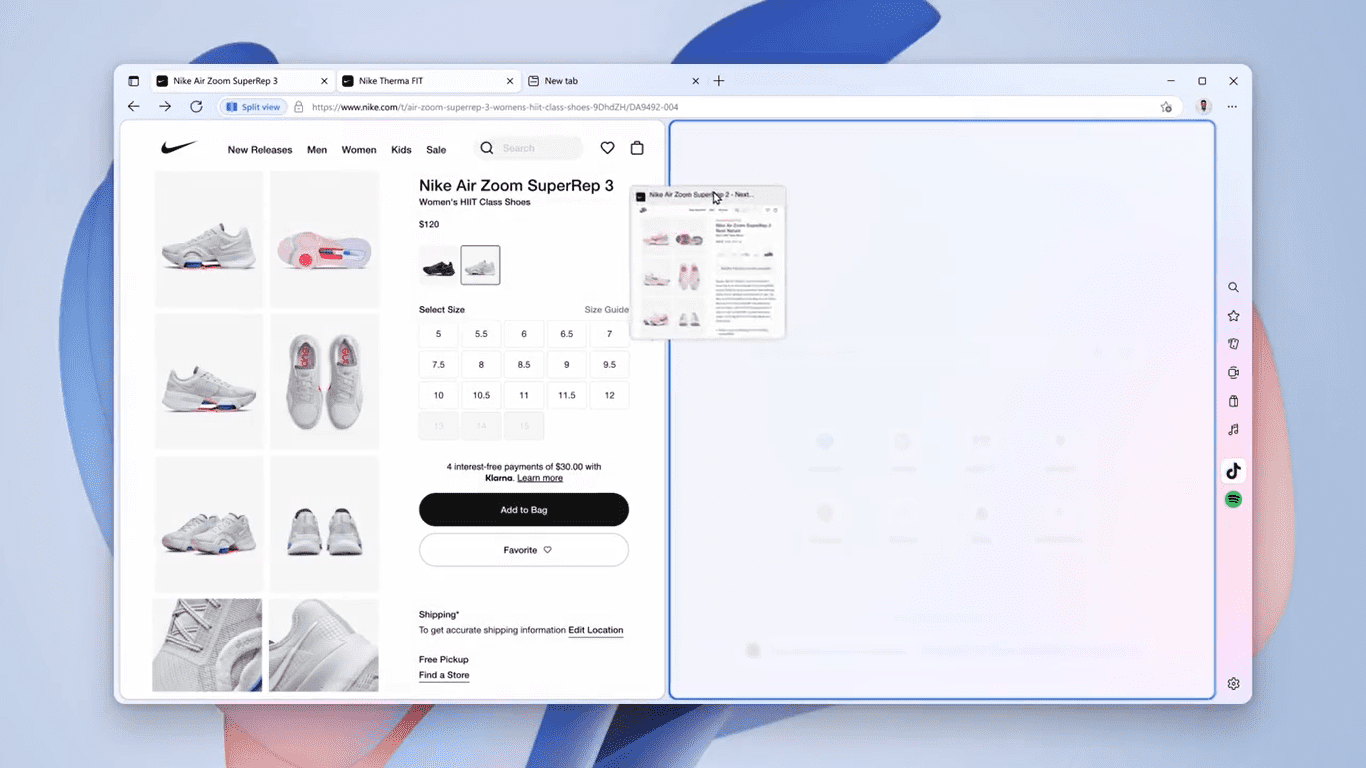Select the black shoe colorway
The width and height of the screenshot is (1366, 768).
click(x=438, y=266)
